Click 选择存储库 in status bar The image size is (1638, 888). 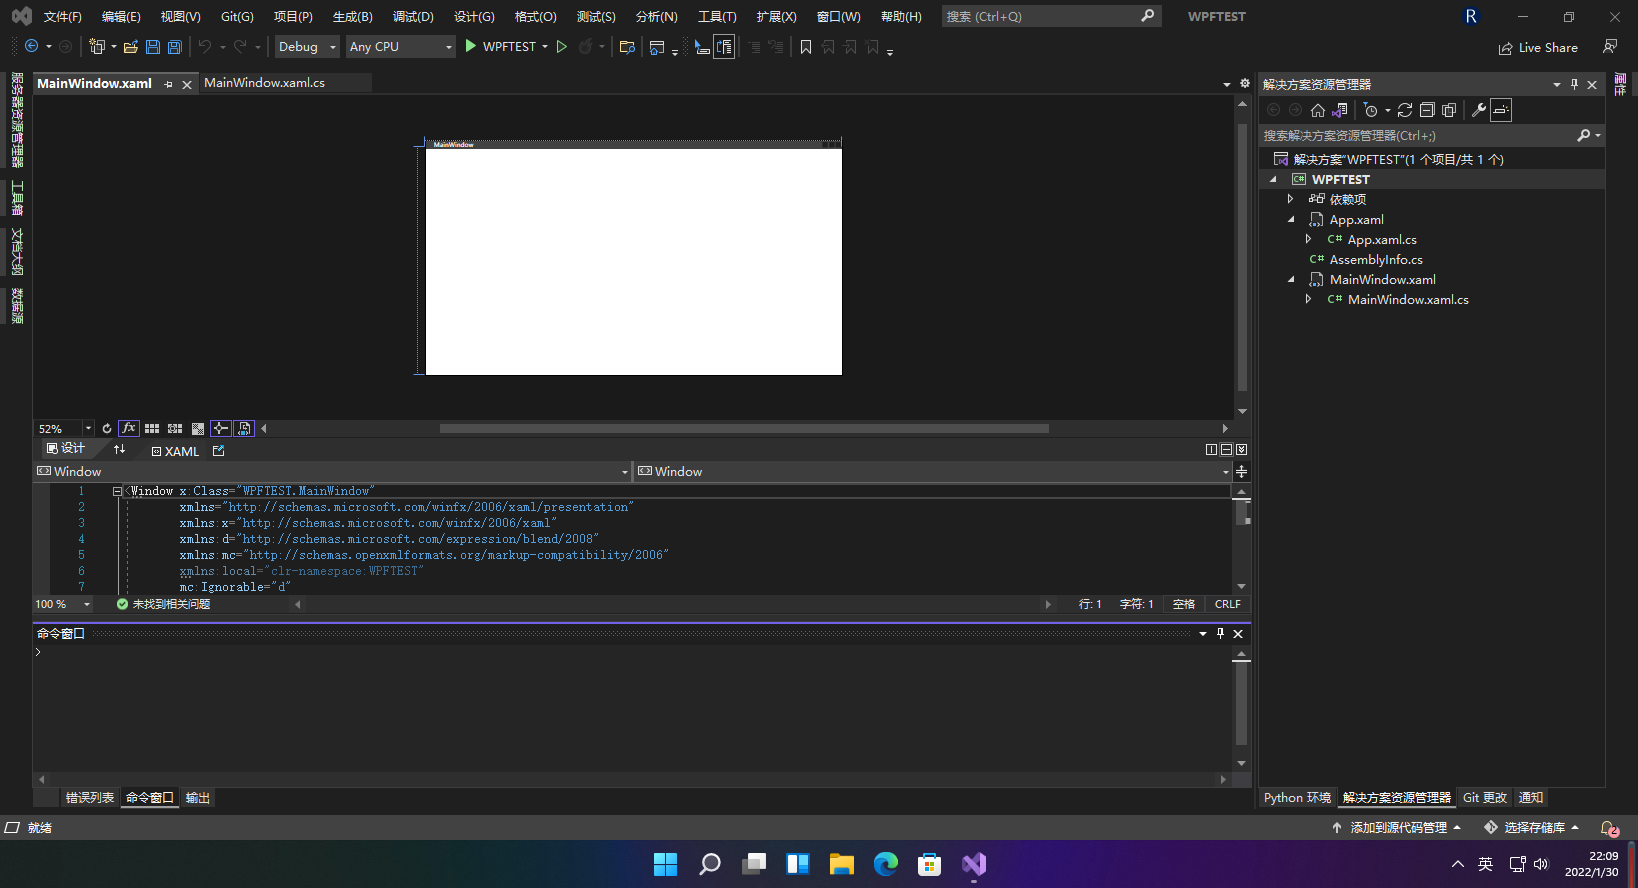pos(1532,827)
